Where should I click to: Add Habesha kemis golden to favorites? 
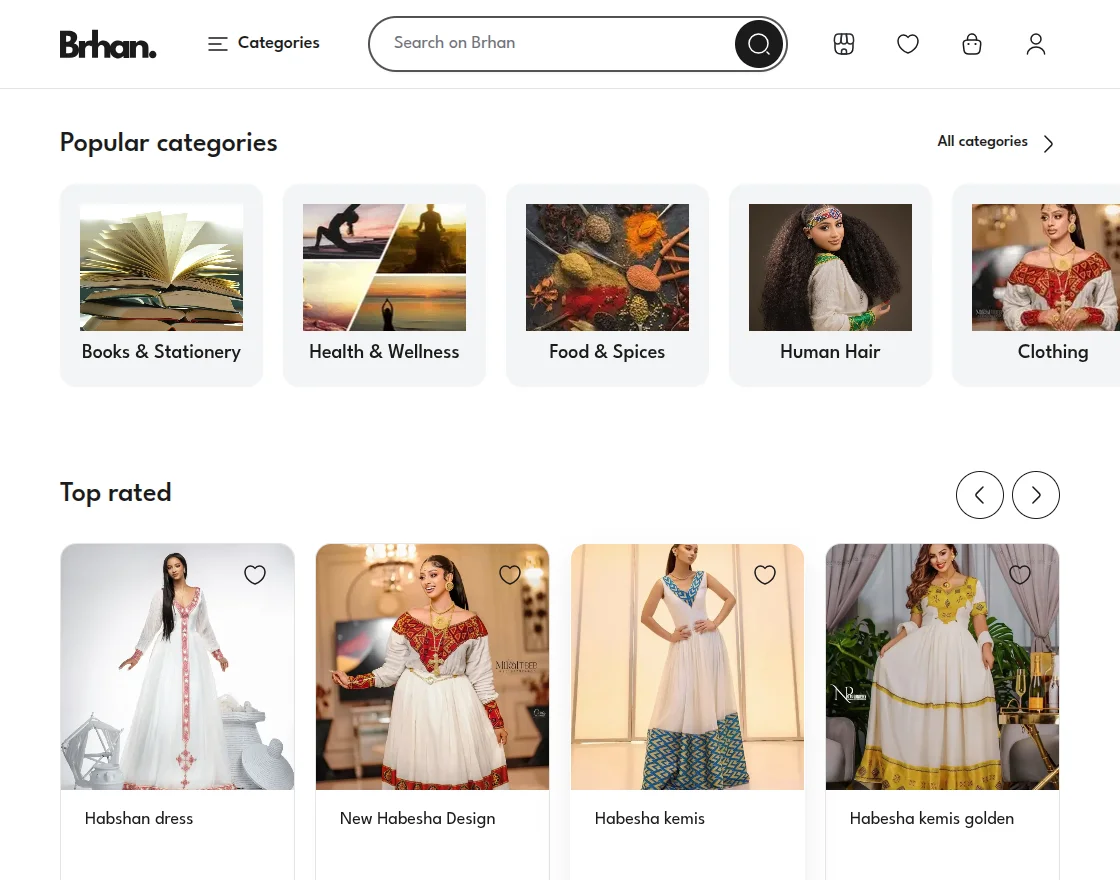(1020, 575)
